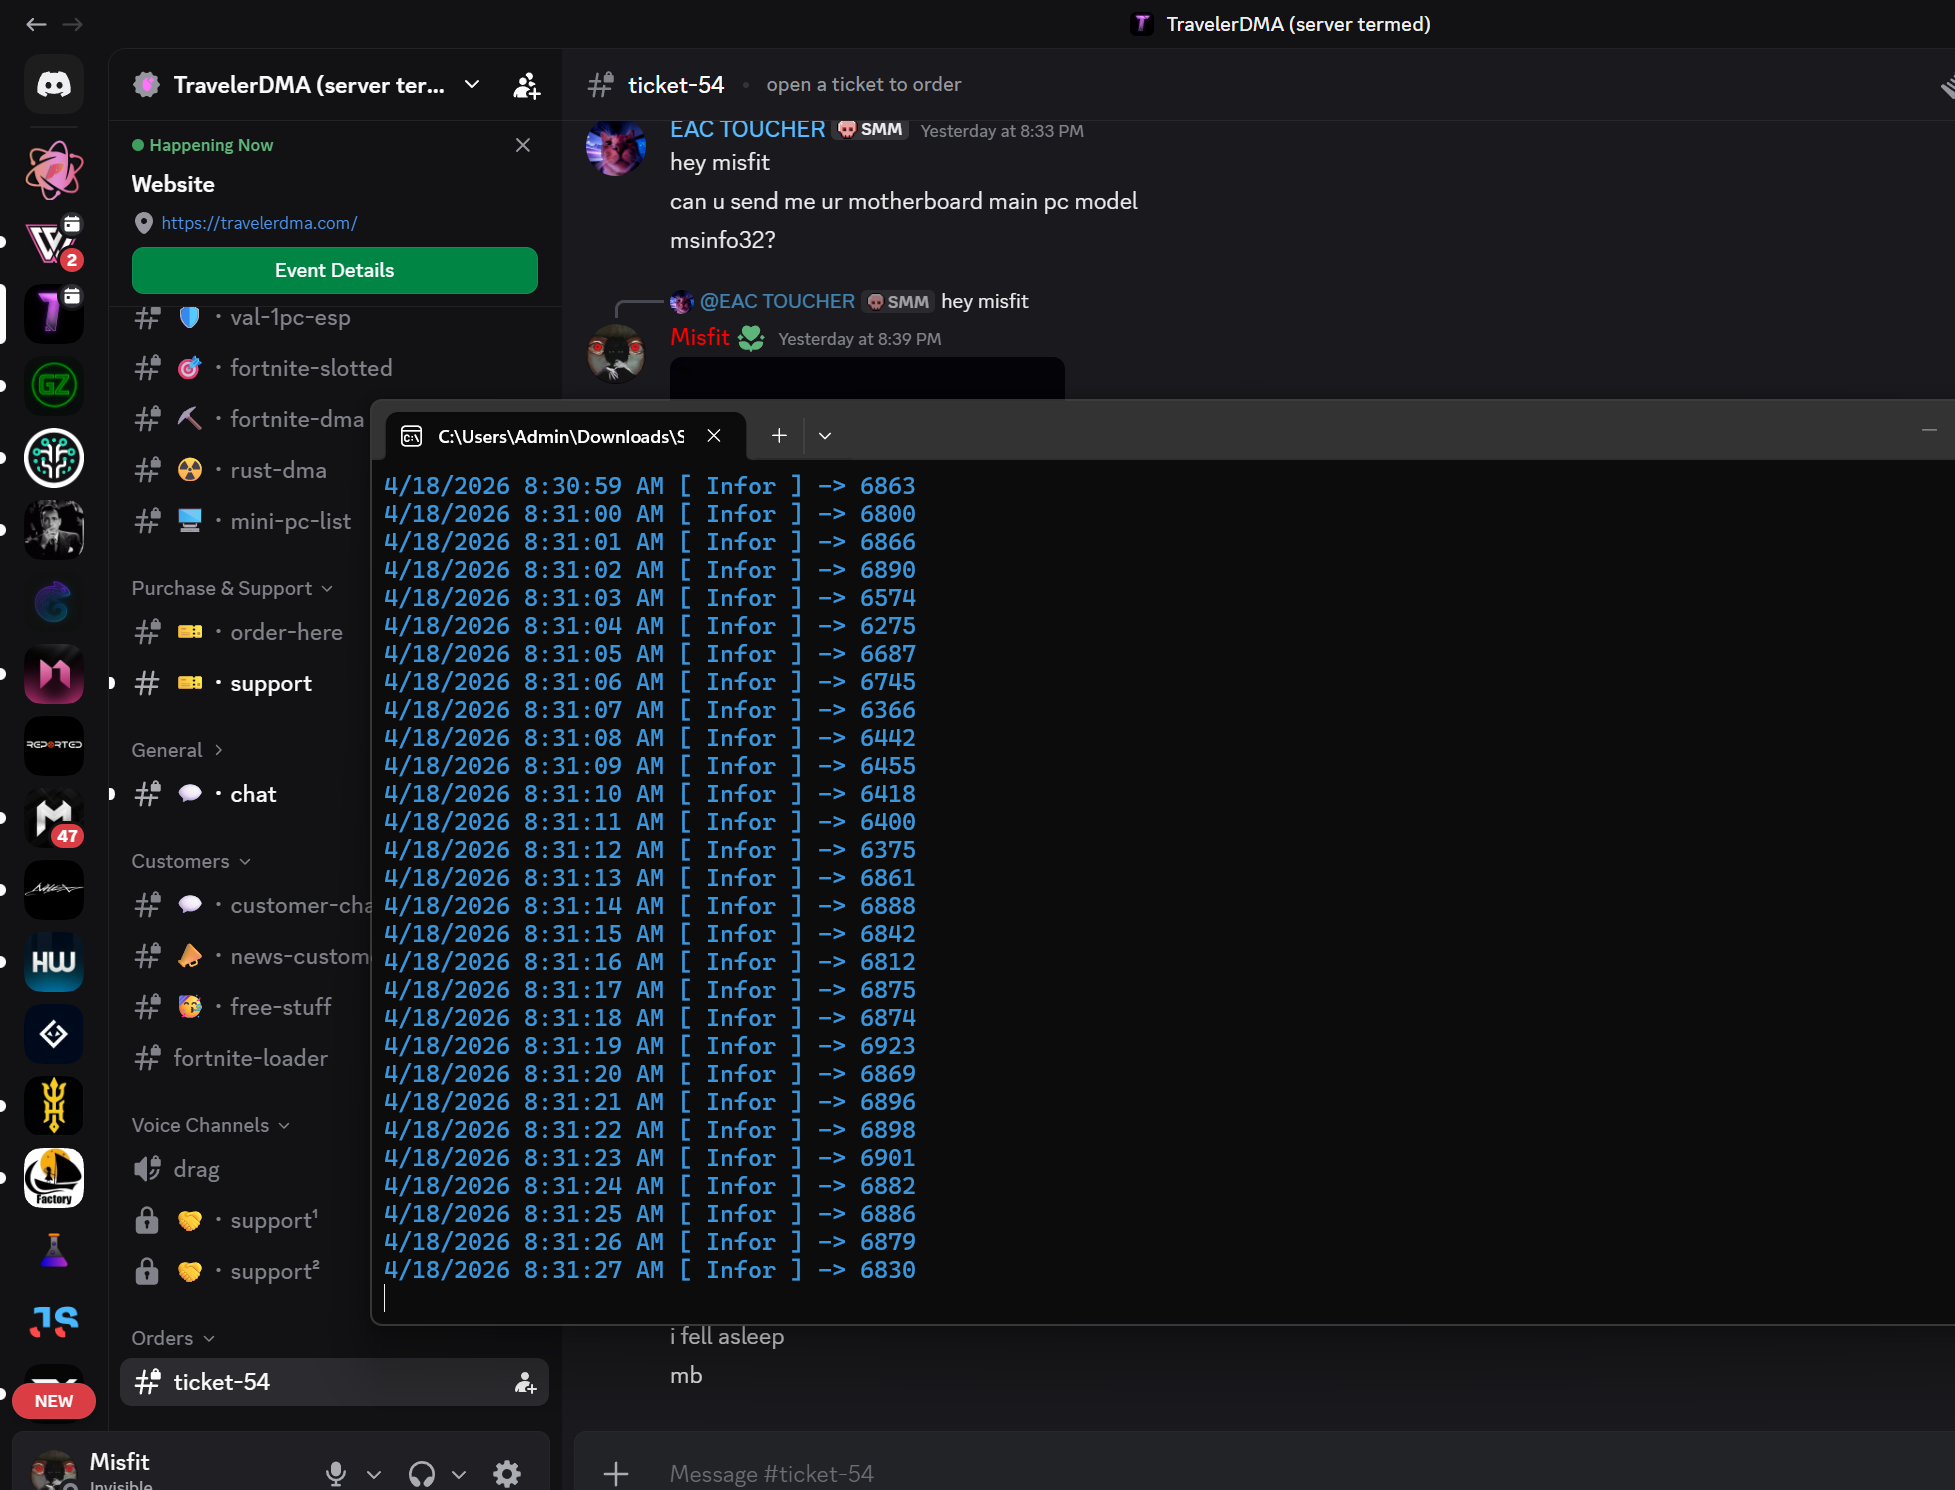Open the pink M server icon
The height and width of the screenshot is (1490, 1955).
click(x=54, y=674)
